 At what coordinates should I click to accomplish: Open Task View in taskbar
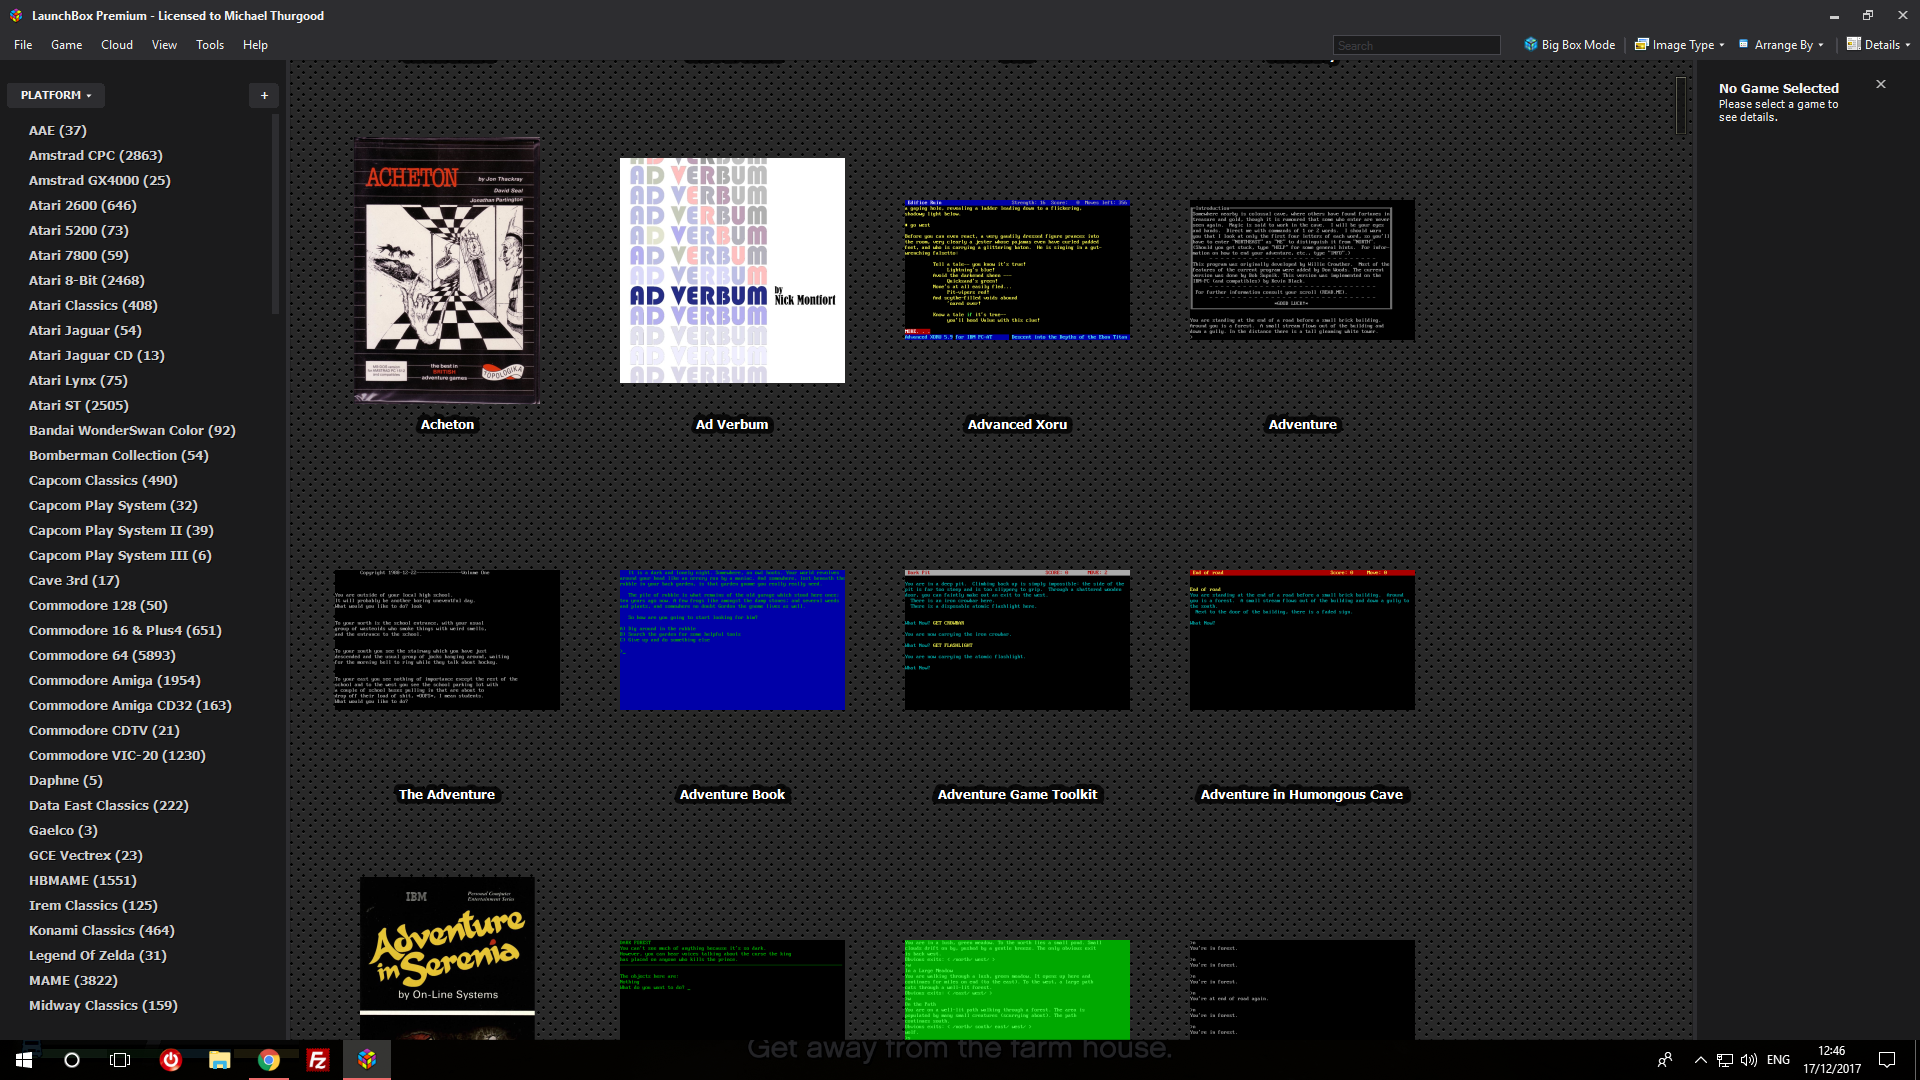point(120,1060)
